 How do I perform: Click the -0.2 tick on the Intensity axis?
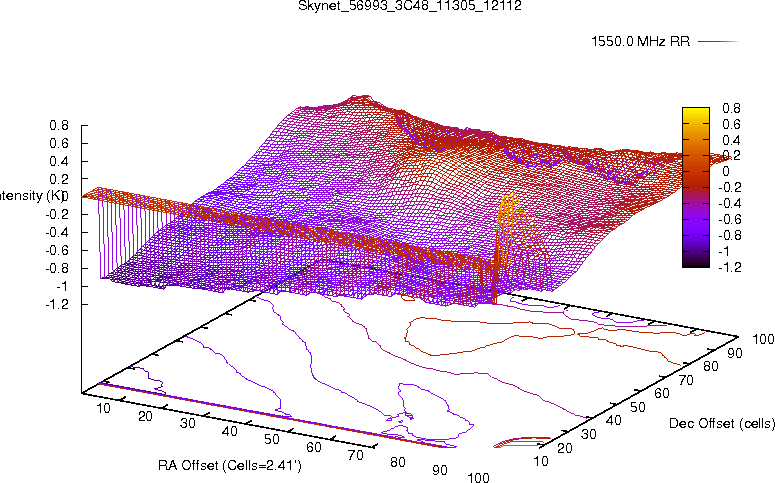point(57,215)
